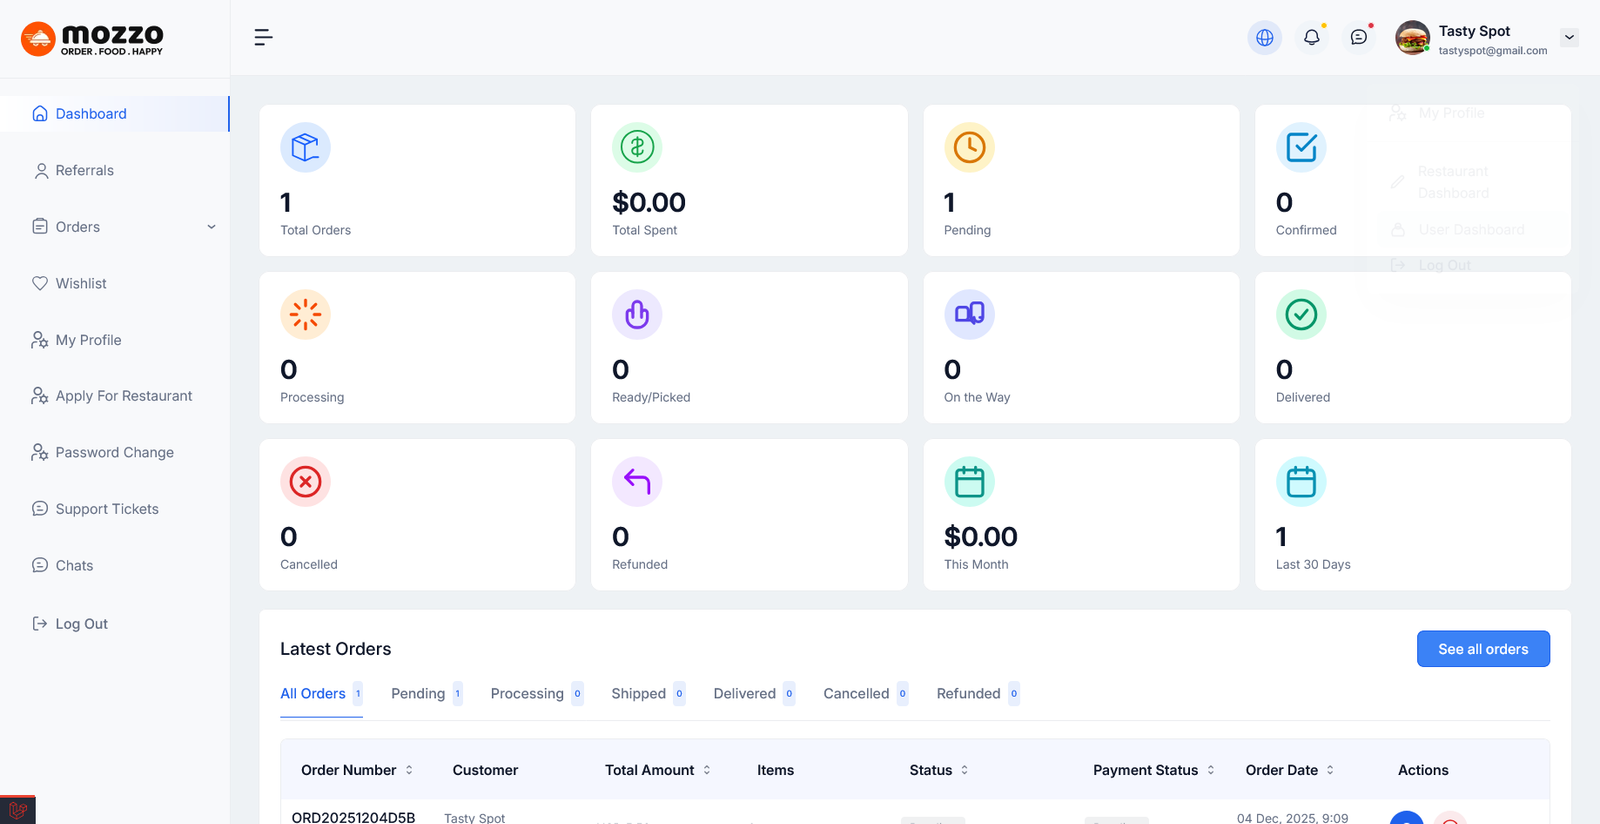The width and height of the screenshot is (1600, 824).
Task: Go to Wishlist page
Action: point(80,284)
